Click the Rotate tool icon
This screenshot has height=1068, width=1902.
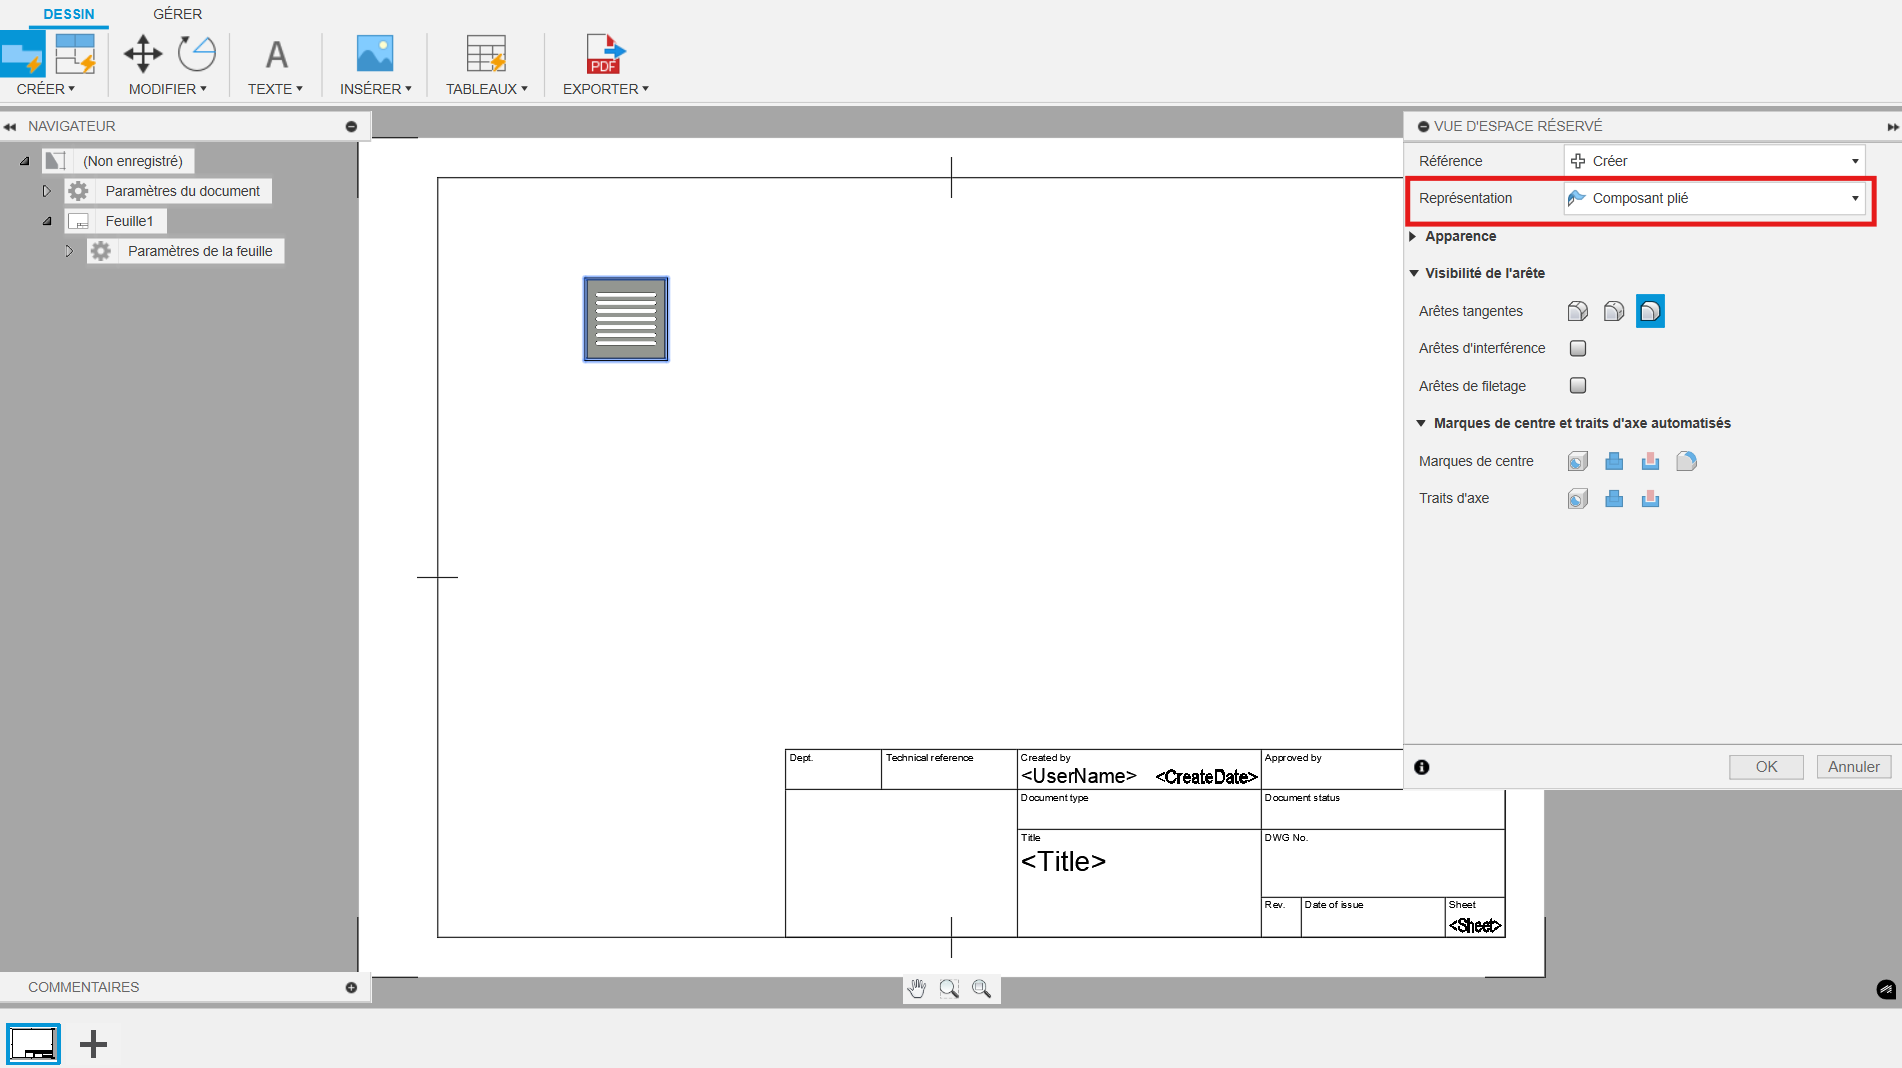click(197, 54)
